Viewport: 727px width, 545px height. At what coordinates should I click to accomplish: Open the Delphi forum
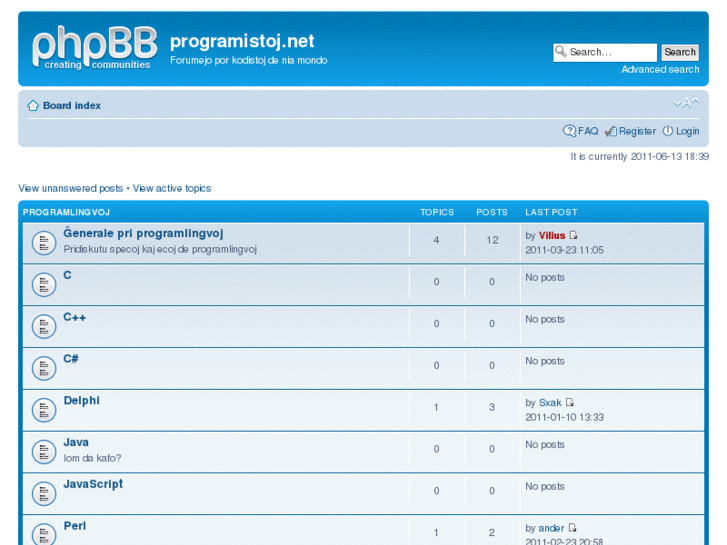coord(82,401)
